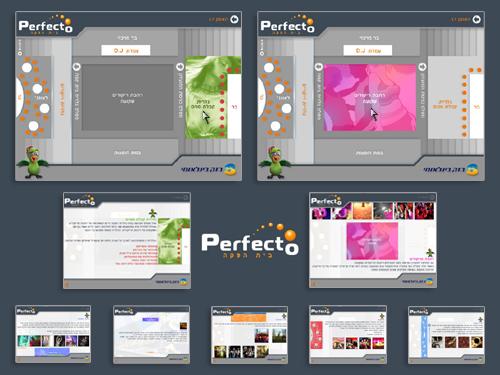Click the back arrow in the green-garden screen
The image size is (500, 375).
point(235,20)
